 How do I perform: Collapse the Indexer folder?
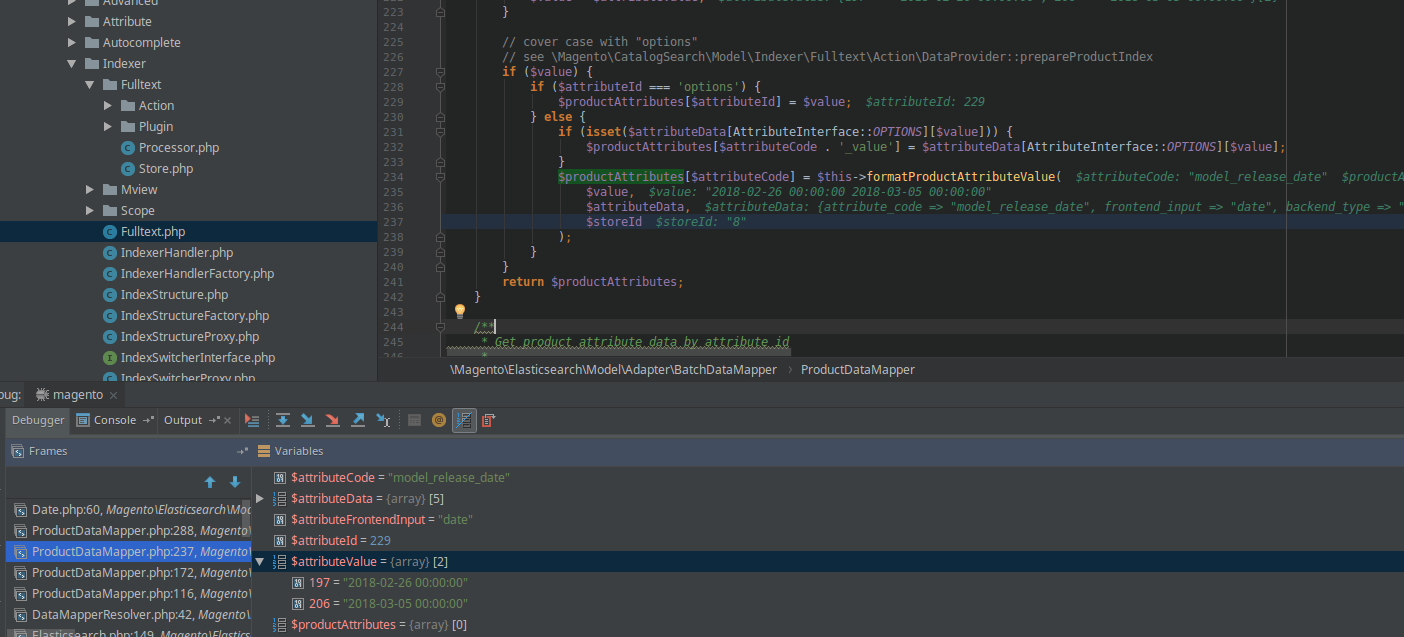coord(72,64)
